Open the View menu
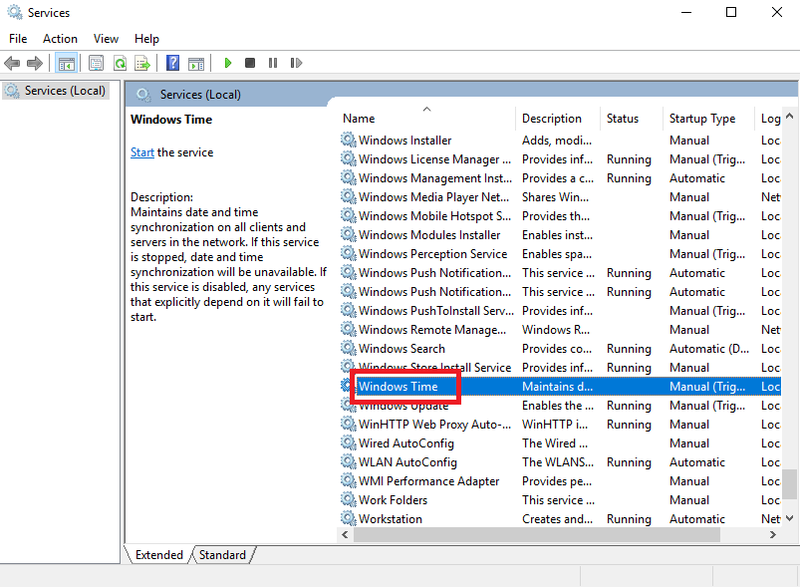This screenshot has width=800, height=587. pos(106,39)
